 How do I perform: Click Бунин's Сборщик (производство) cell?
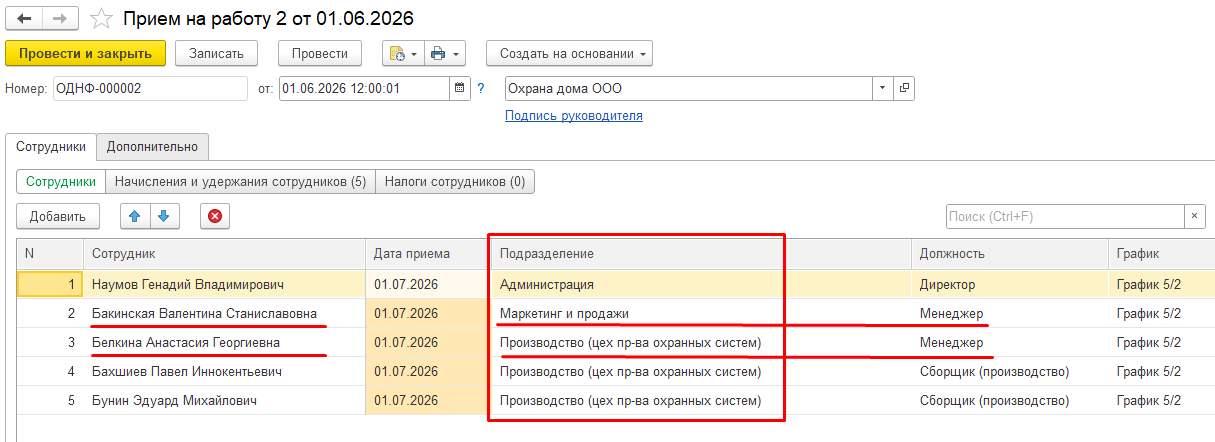click(1009, 401)
